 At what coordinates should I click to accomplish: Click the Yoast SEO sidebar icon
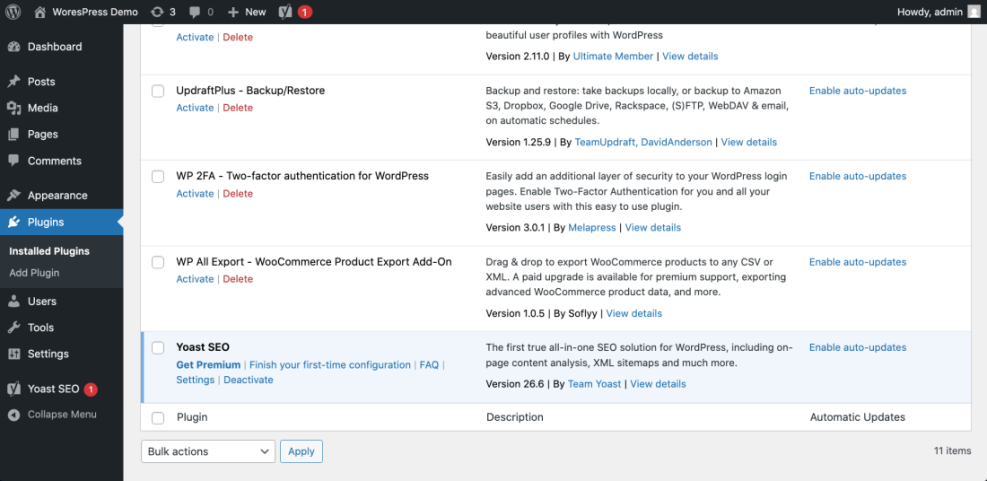click(x=14, y=389)
